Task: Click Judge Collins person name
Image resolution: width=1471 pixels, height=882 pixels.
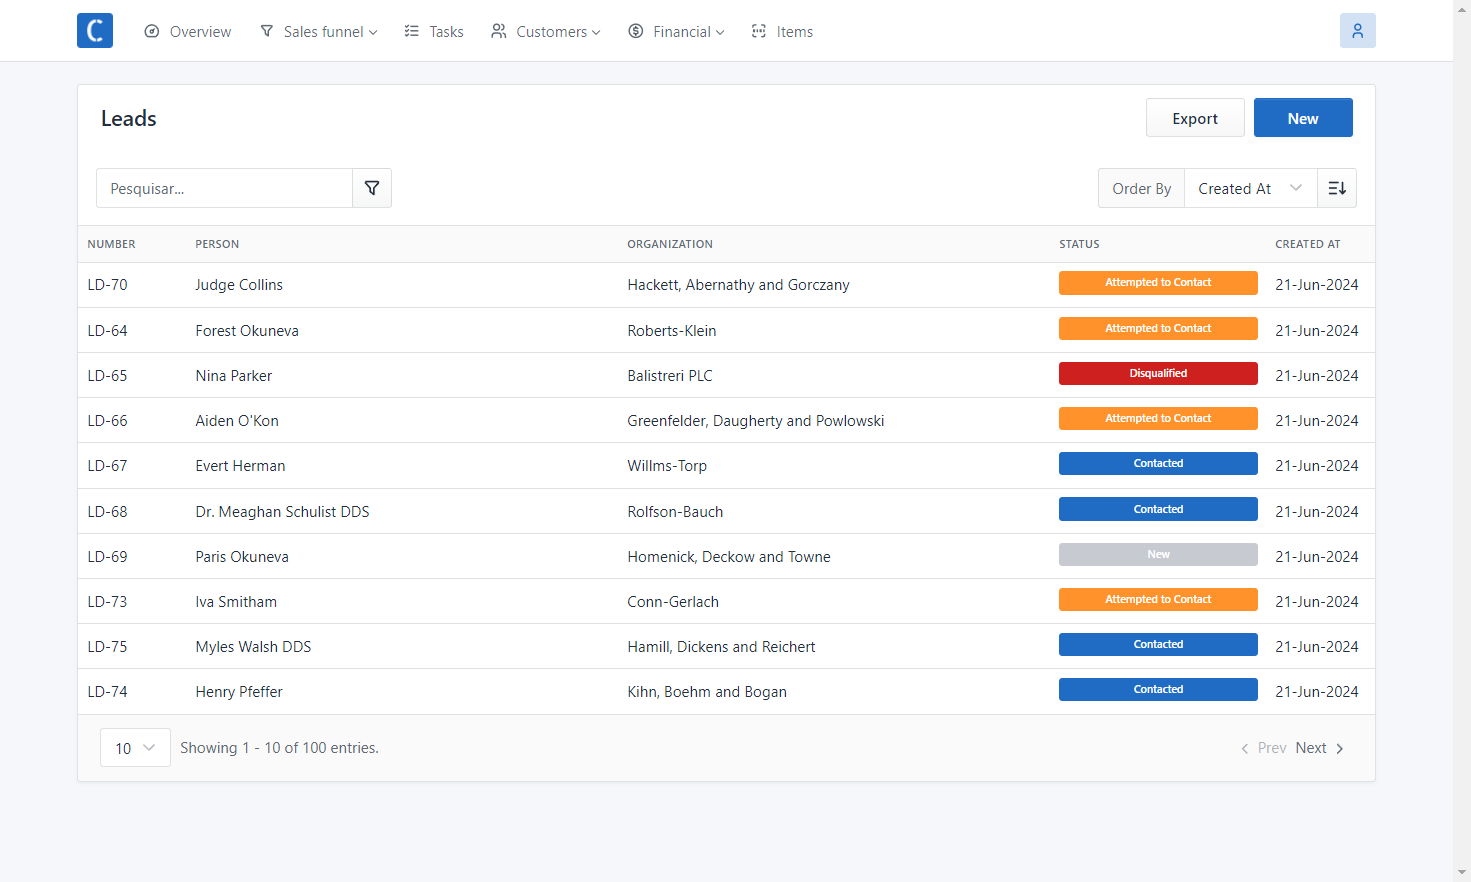Action: 239,285
